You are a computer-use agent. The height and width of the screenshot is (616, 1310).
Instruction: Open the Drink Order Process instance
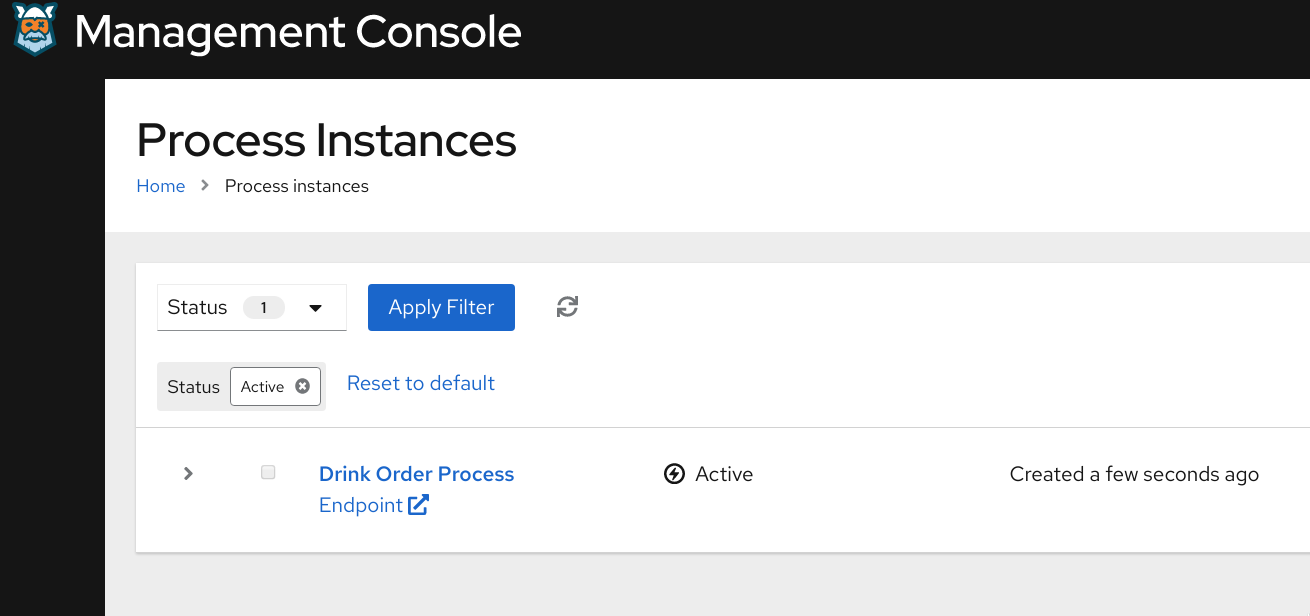click(416, 473)
